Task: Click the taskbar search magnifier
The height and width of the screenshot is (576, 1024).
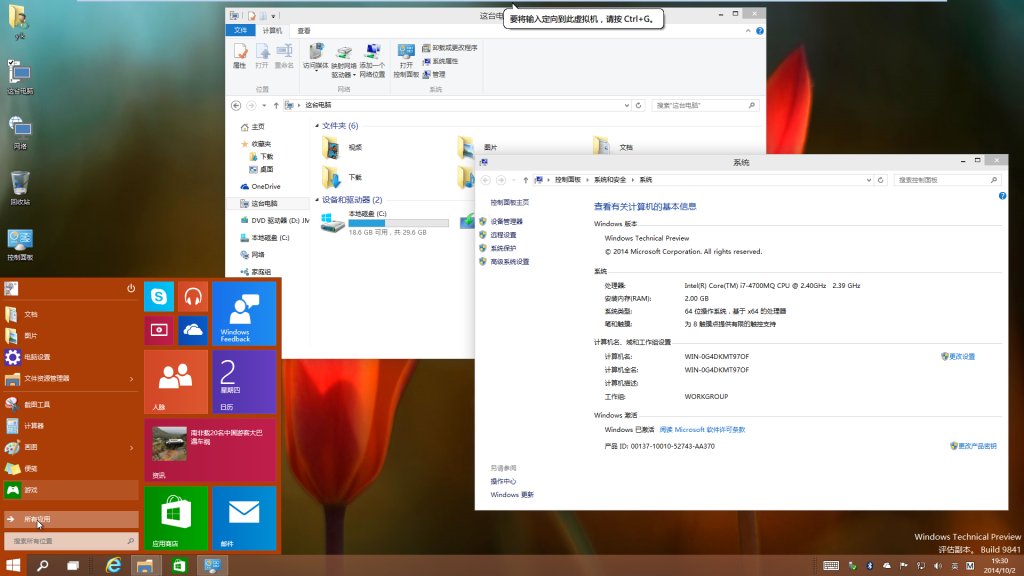Action: tap(42, 566)
